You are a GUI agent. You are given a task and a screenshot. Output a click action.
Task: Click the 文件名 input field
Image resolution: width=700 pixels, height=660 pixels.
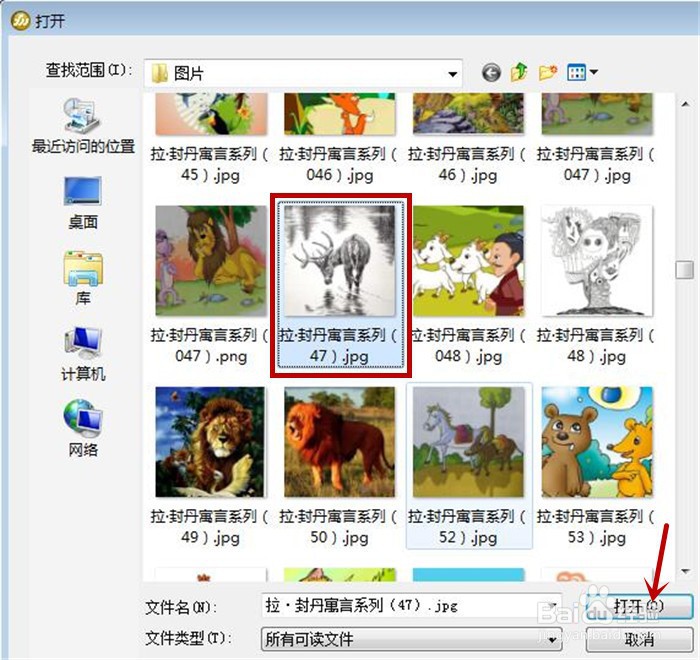pos(410,606)
